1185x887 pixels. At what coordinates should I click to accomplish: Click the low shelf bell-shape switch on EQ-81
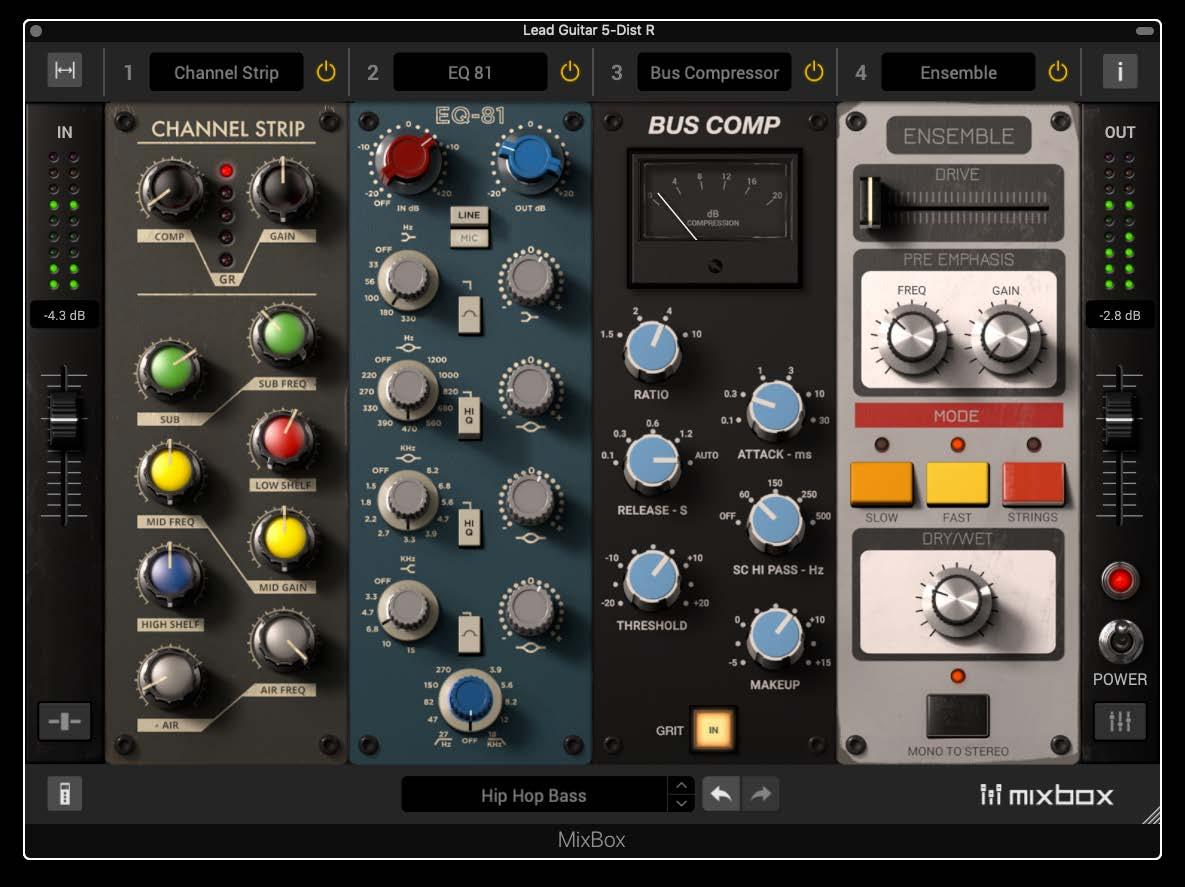point(469,314)
